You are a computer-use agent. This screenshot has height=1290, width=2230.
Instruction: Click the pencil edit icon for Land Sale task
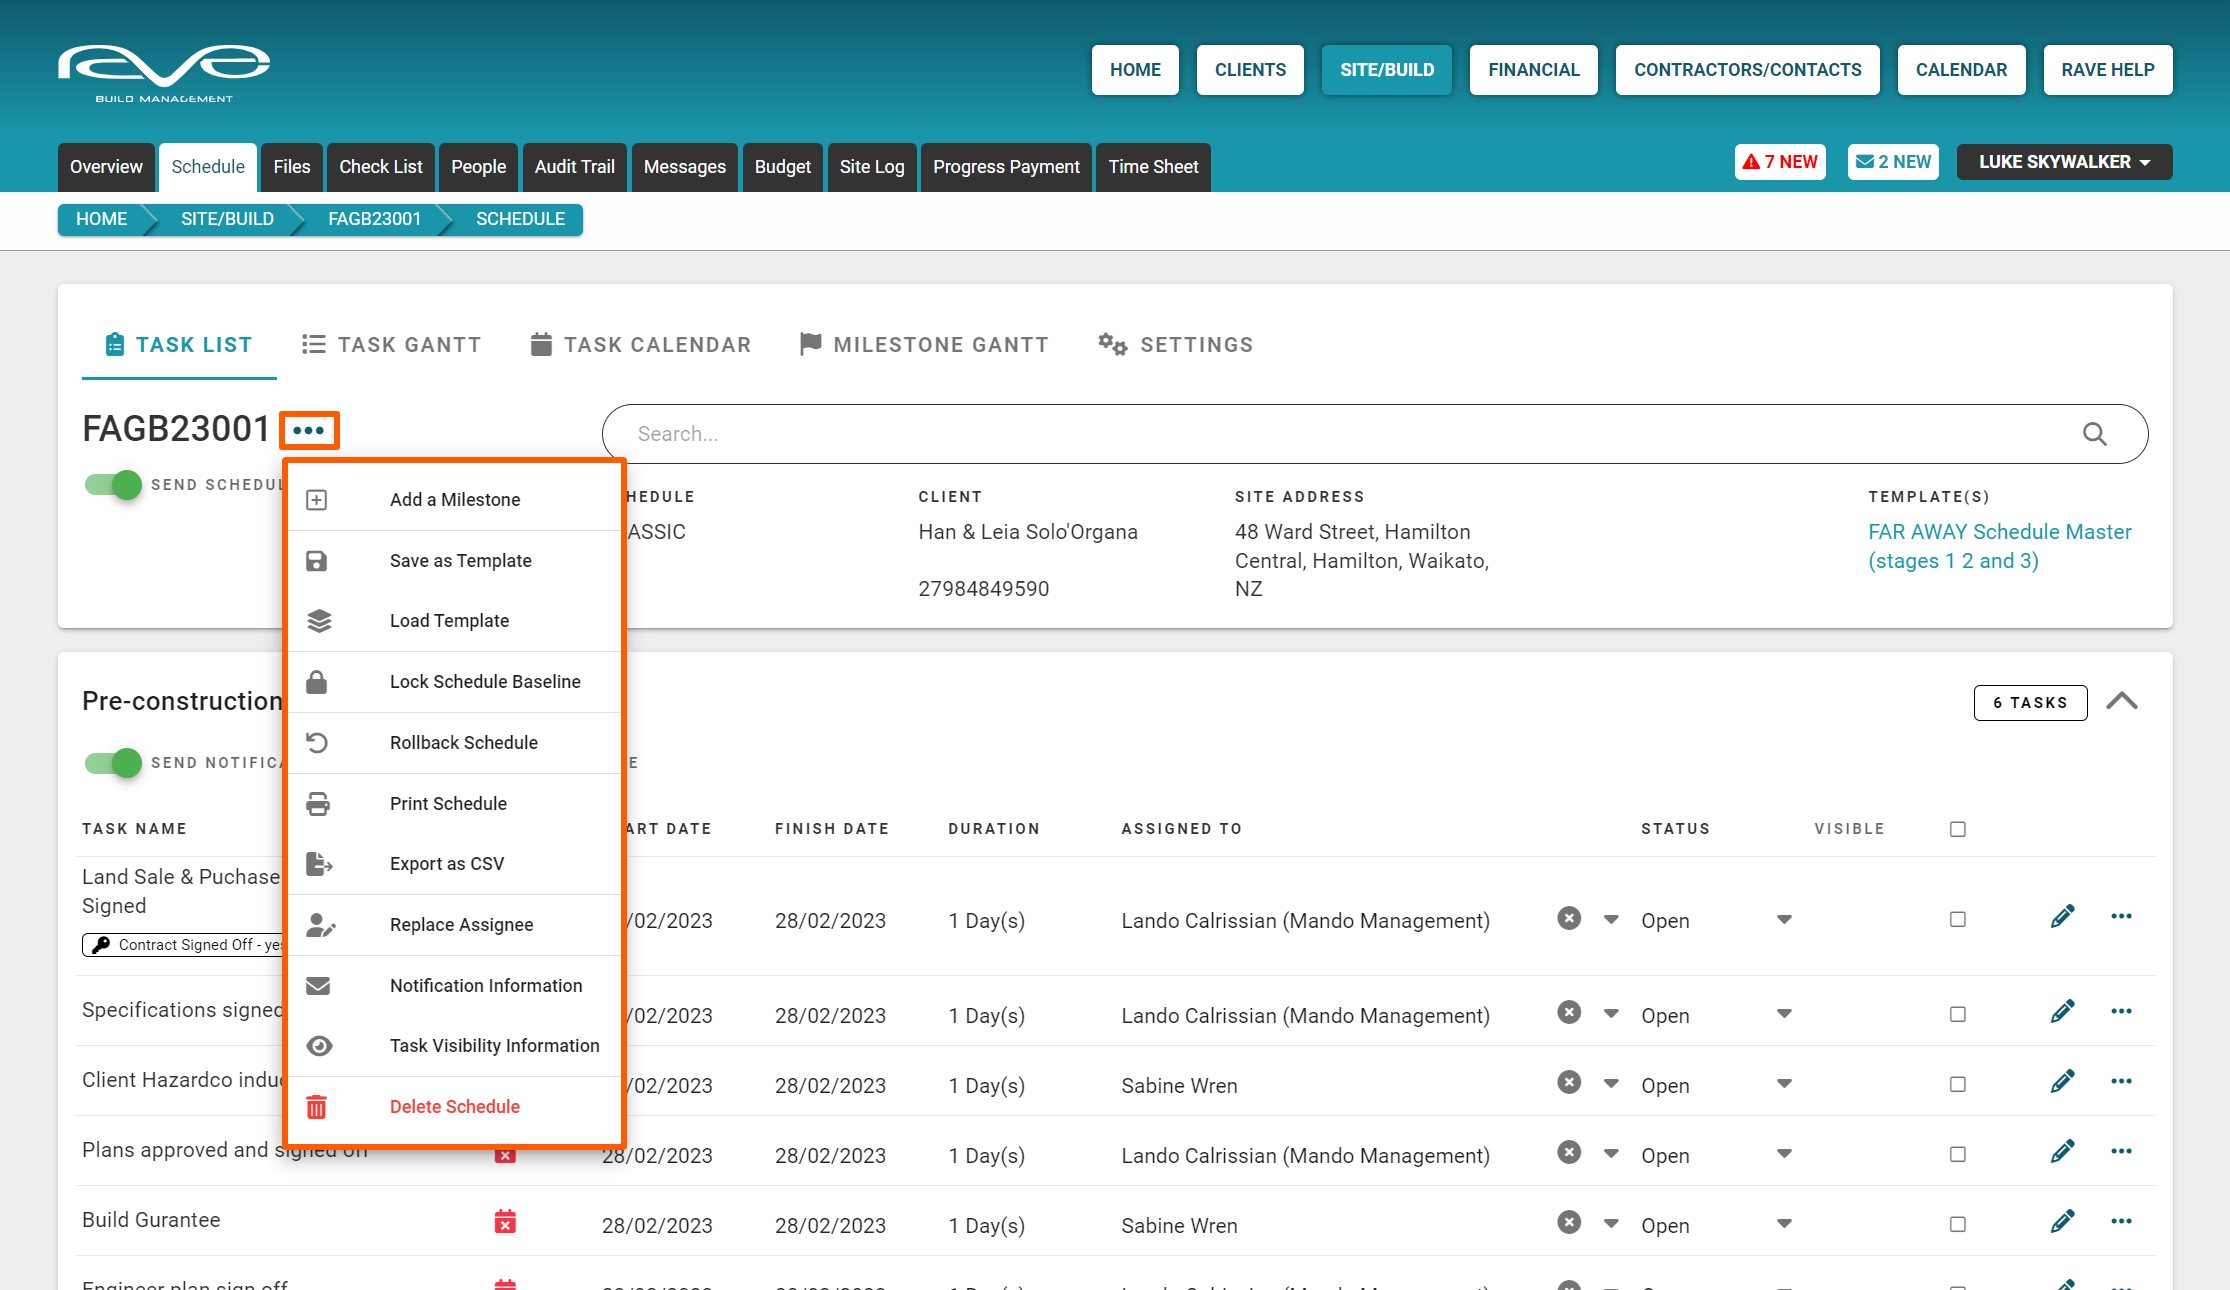pos(2062,917)
